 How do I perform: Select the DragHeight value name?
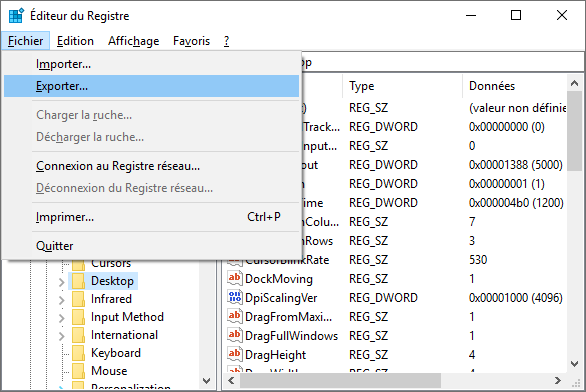pos(275,355)
